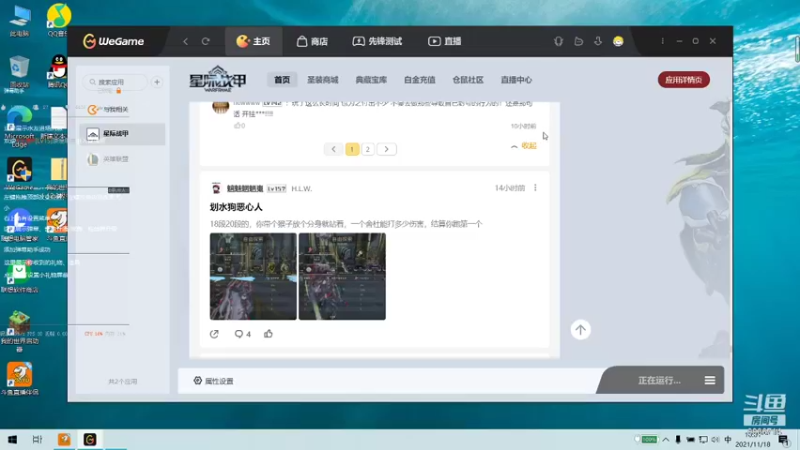Select comment page 2
This screenshot has width=800, height=450.
click(x=367, y=149)
